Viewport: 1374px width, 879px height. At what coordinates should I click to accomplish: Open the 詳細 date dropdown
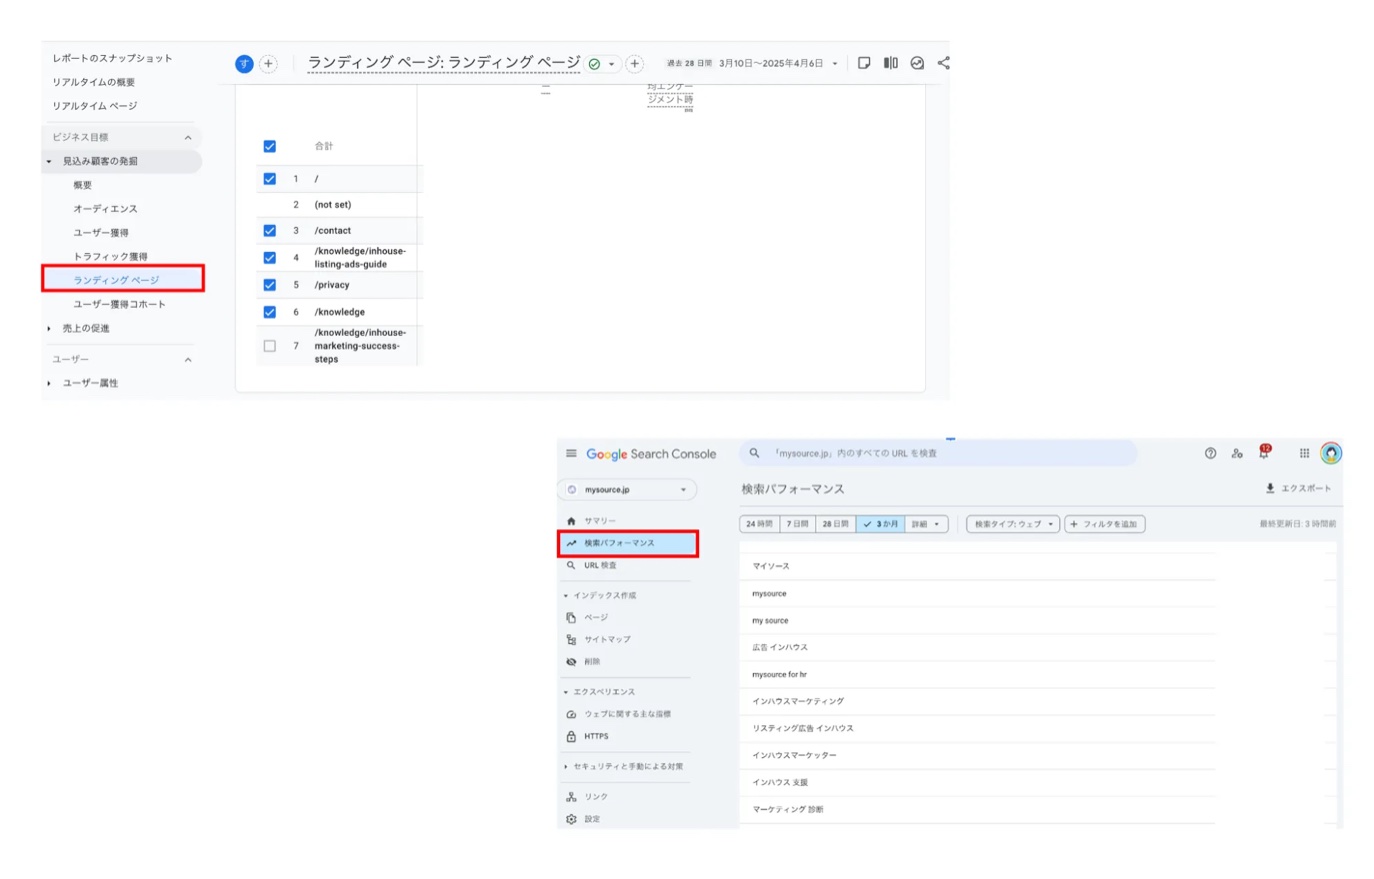[926, 524]
